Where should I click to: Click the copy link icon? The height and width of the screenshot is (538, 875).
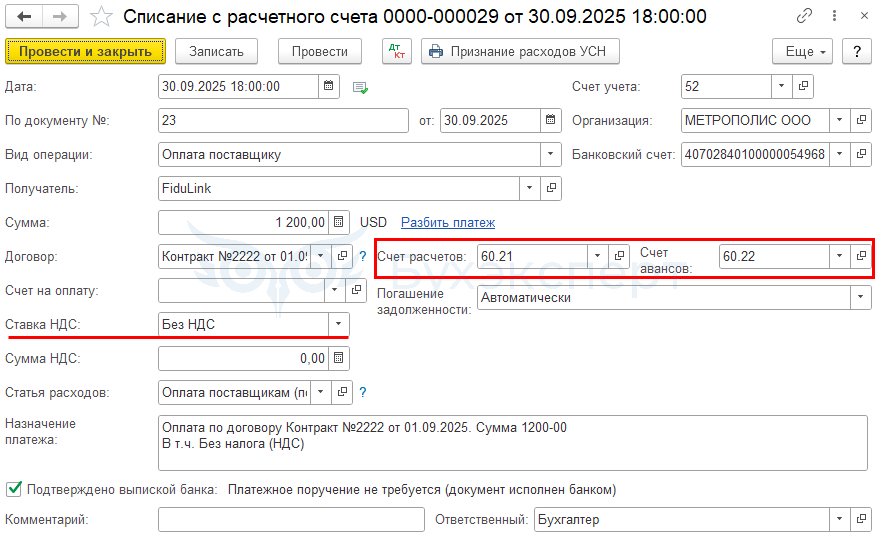point(804,16)
